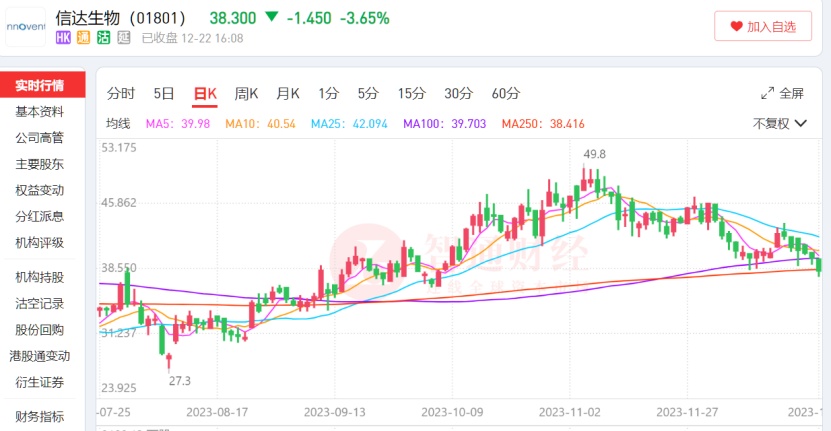
Task: Click the MA5: 39.98 legend
Action: pos(178,124)
